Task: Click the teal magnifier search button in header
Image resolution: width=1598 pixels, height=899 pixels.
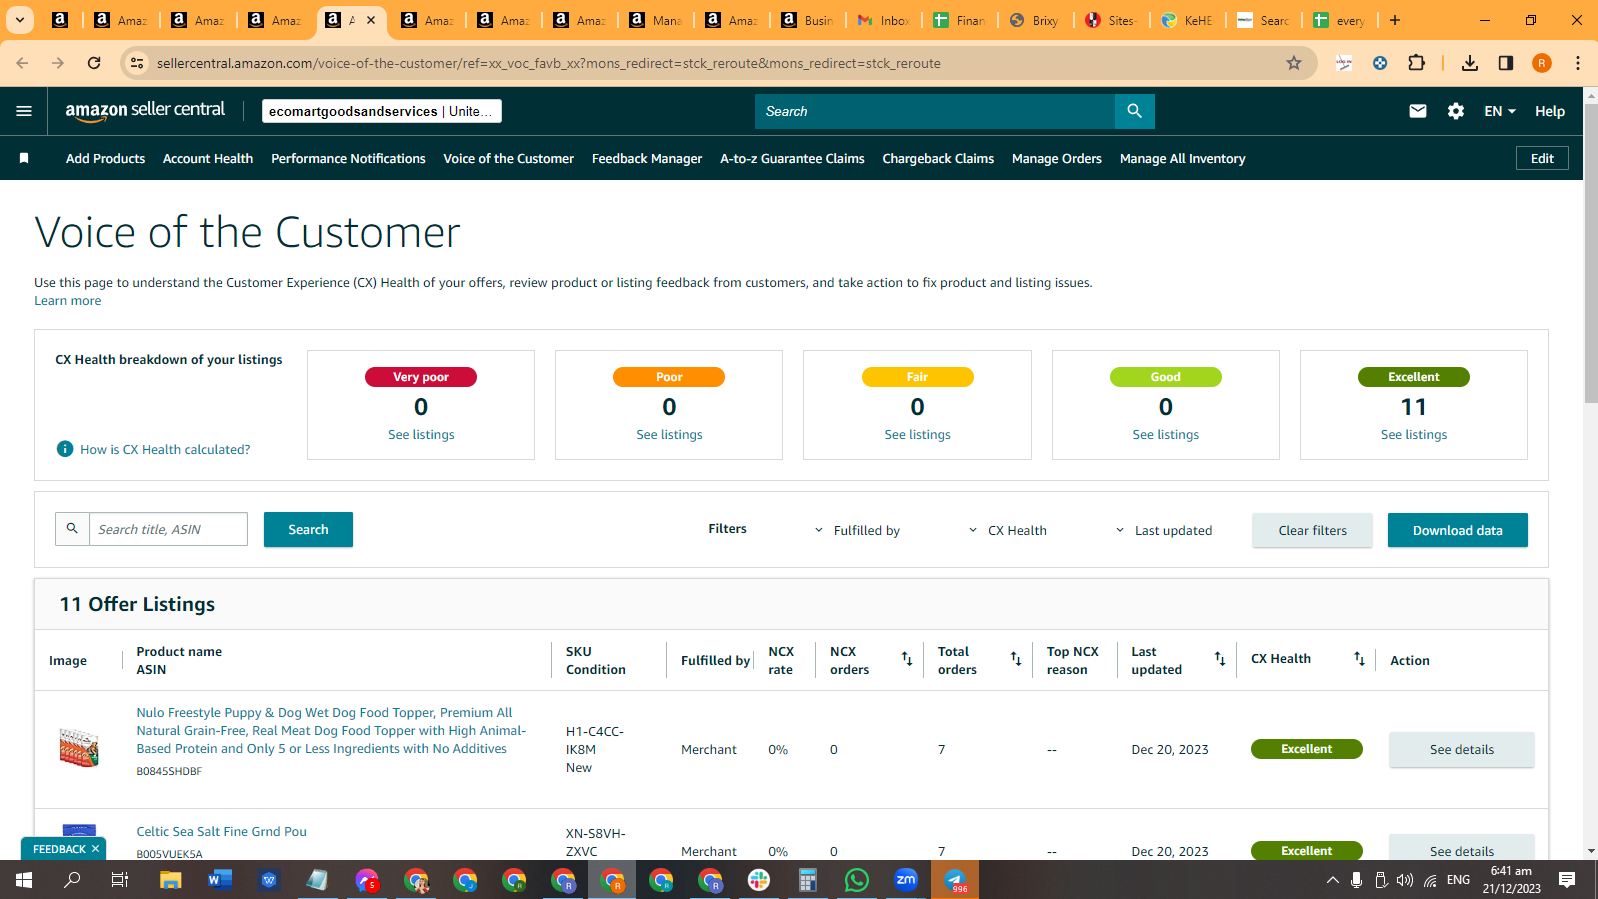Action: coord(1134,111)
